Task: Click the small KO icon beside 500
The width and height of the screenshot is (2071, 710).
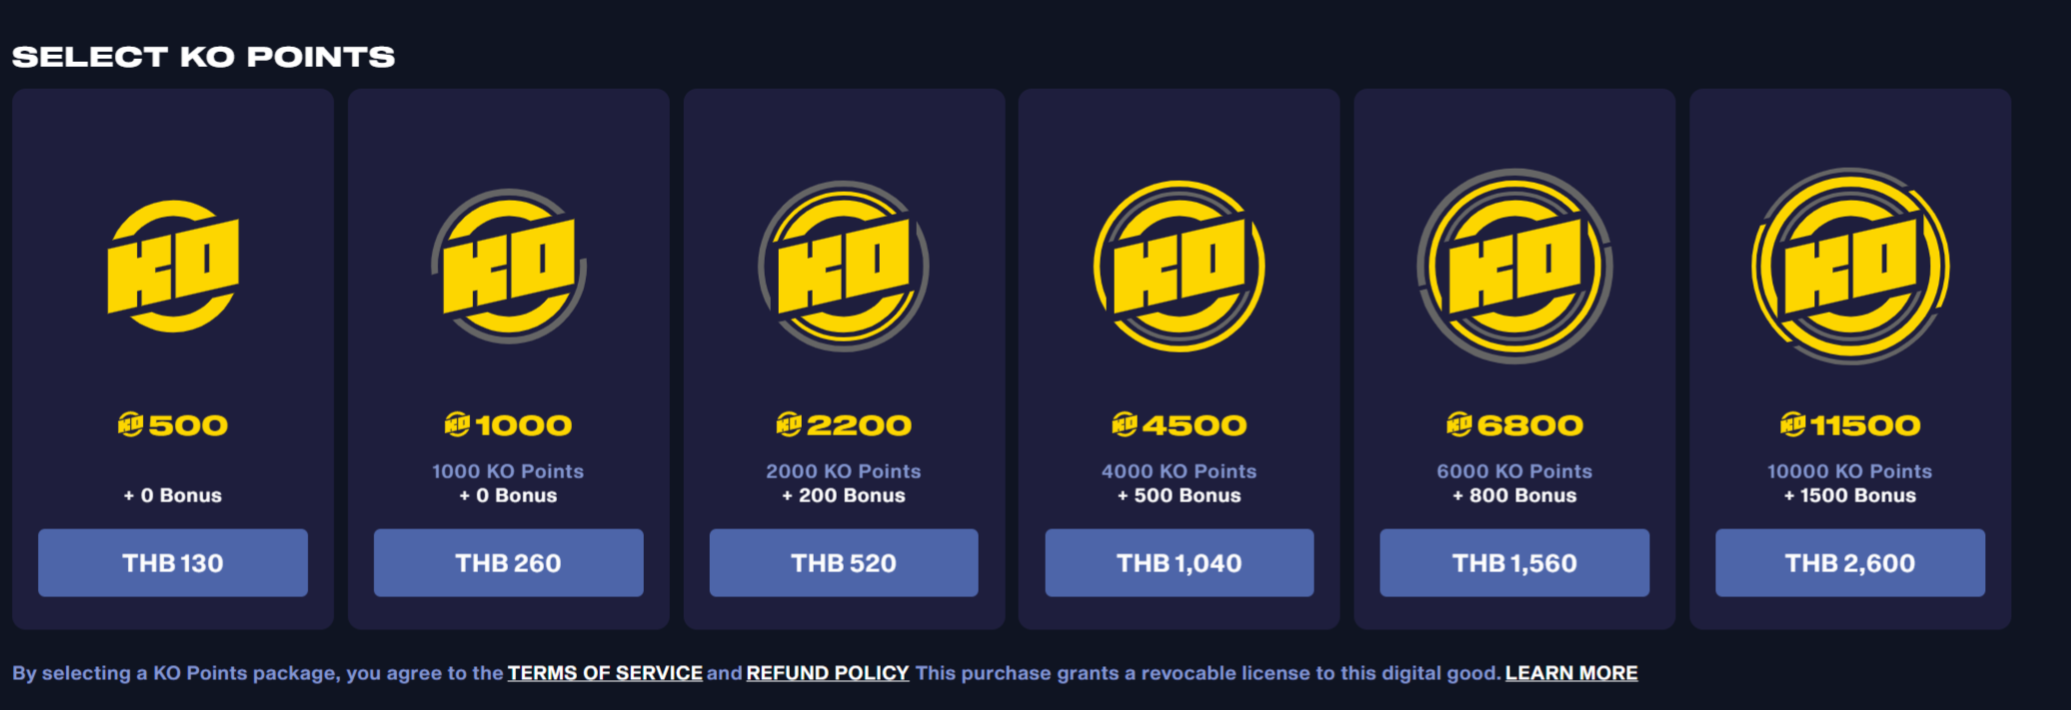Action: [x=130, y=425]
